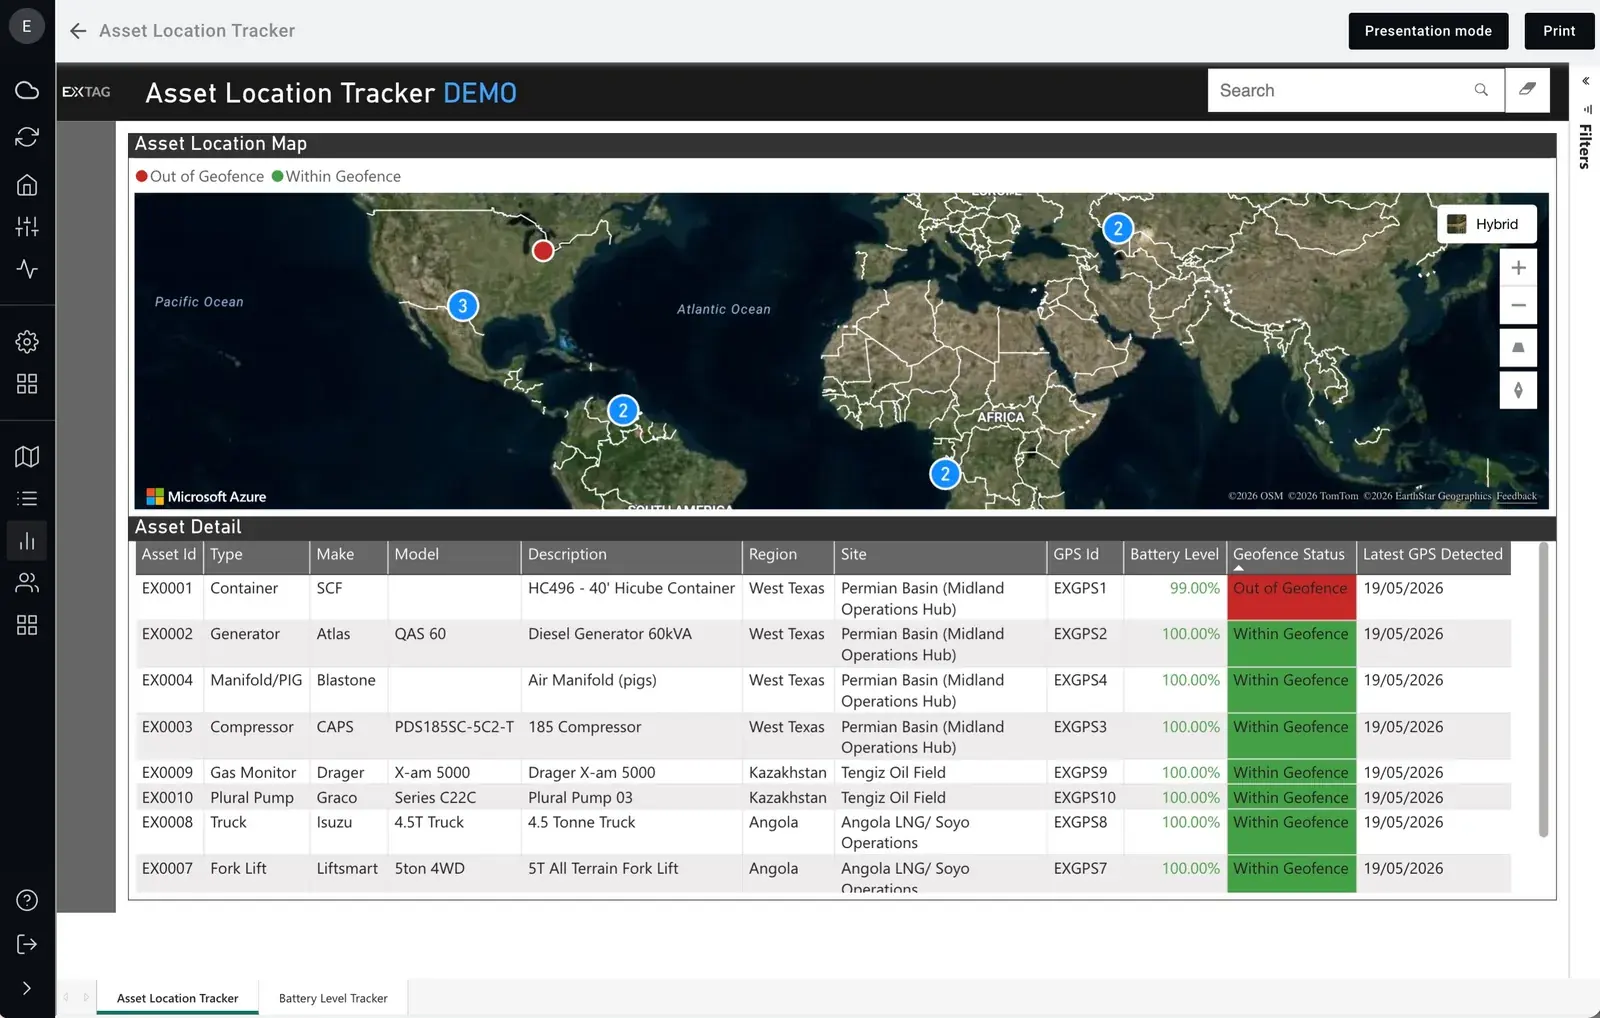
Task: Sort by the Battery Level column header
Action: pyautogui.click(x=1174, y=554)
